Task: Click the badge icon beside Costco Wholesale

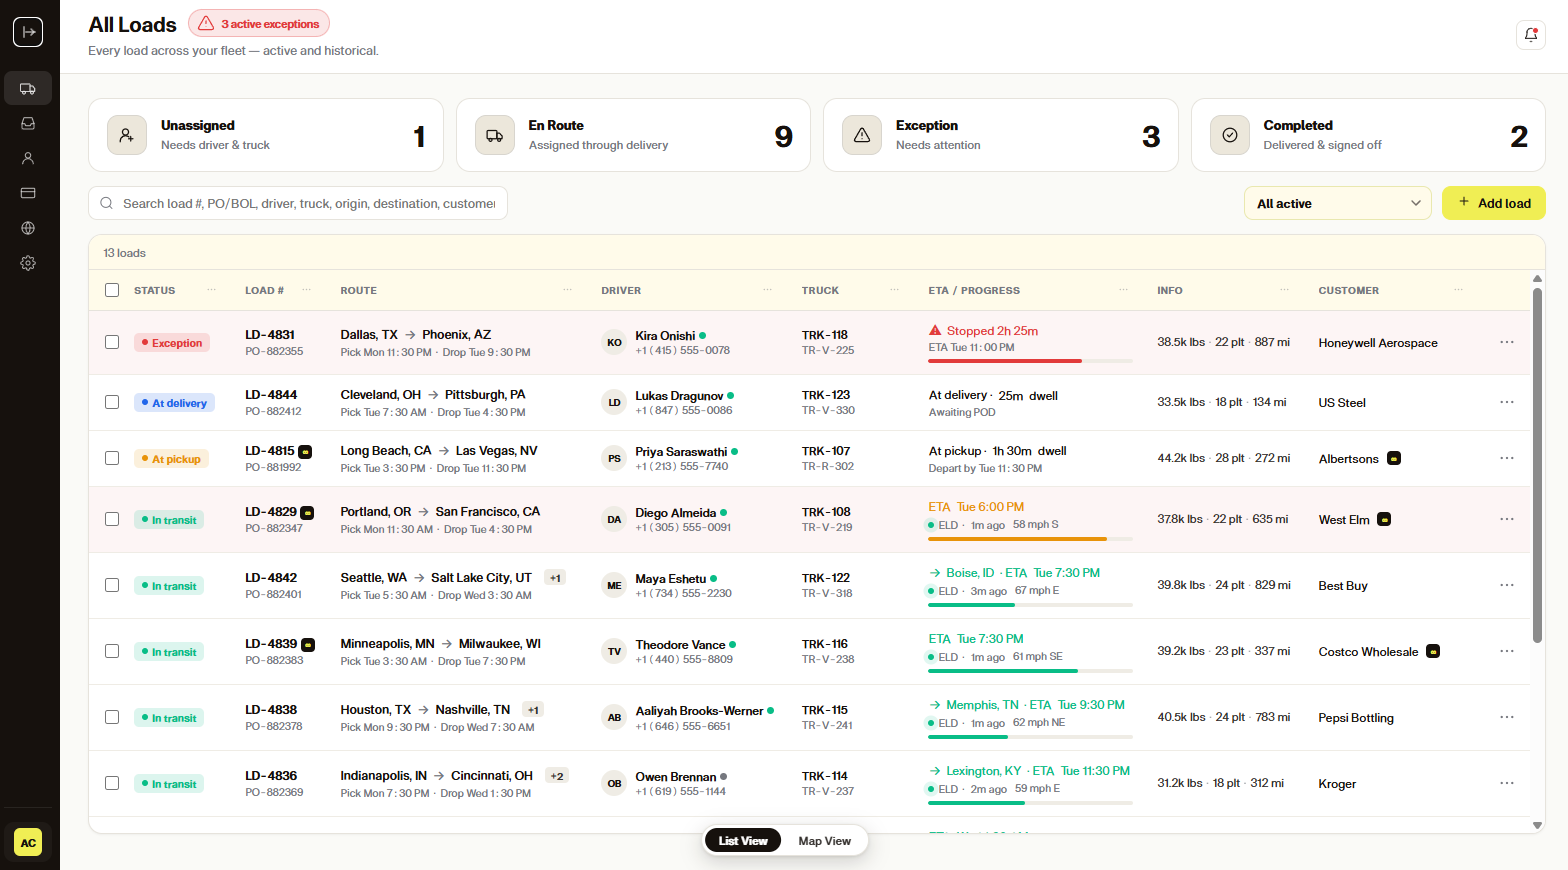Action: 1433,652
